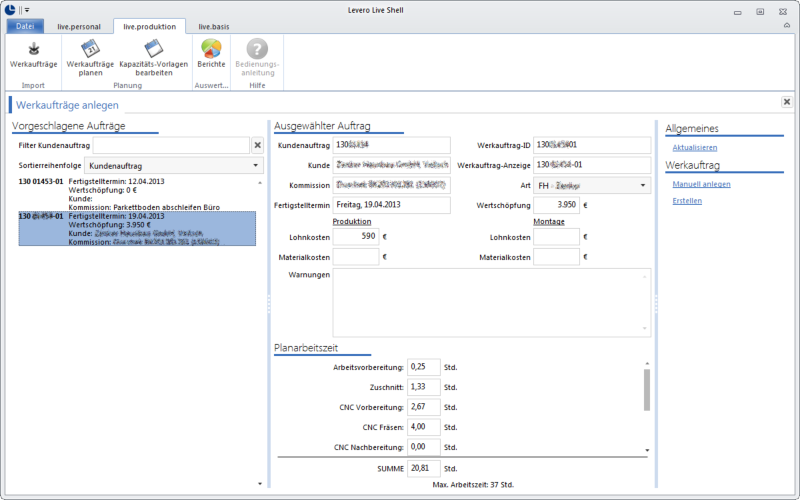Screen dimensions: 800x500
Task: Click the Arbeitsvorbereitung hours field
Action: coord(423,367)
